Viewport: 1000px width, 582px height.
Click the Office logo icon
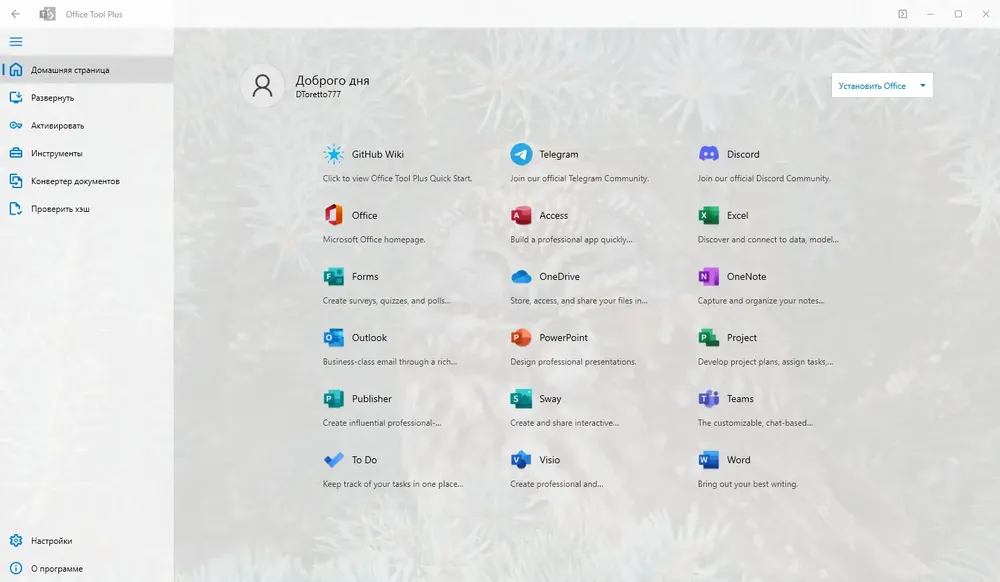(334, 215)
